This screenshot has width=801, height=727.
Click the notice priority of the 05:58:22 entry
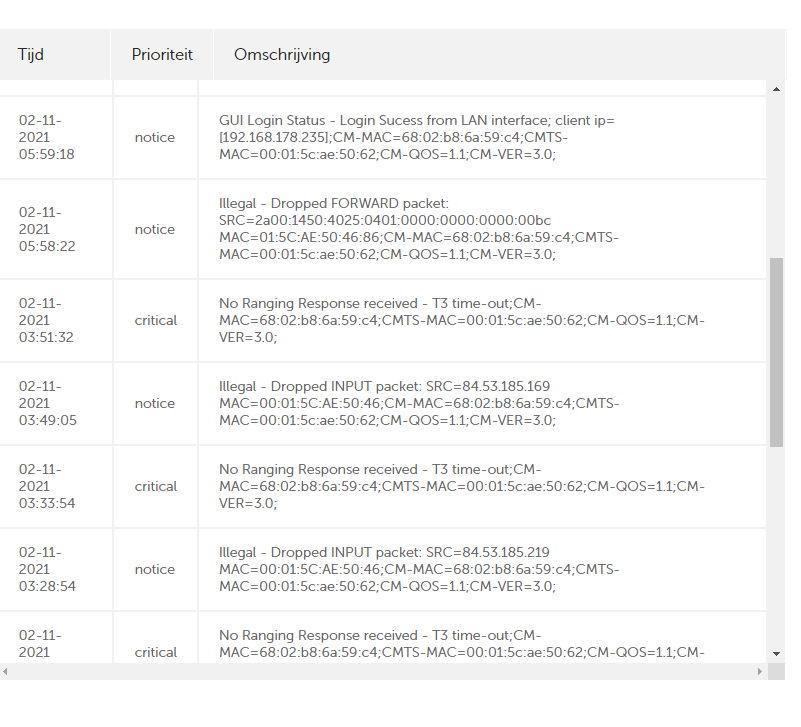[155, 229]
